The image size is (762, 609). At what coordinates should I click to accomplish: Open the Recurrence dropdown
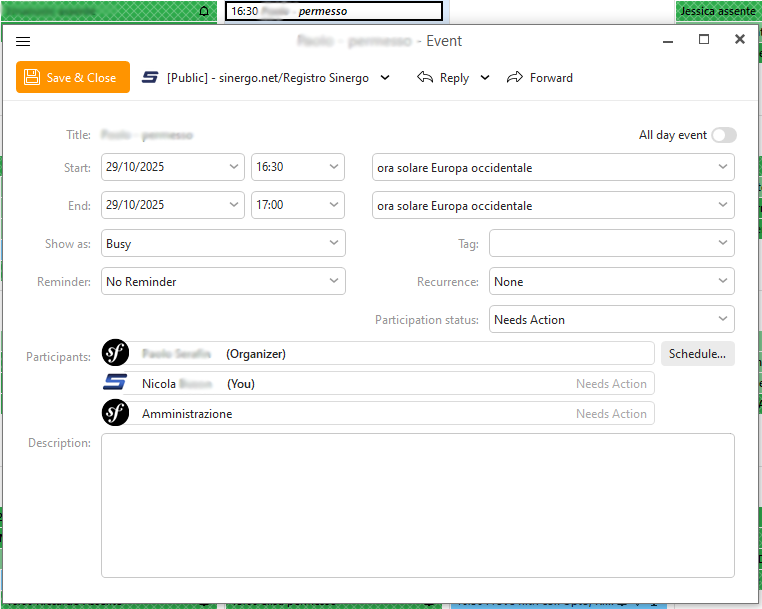pos(611,281)
